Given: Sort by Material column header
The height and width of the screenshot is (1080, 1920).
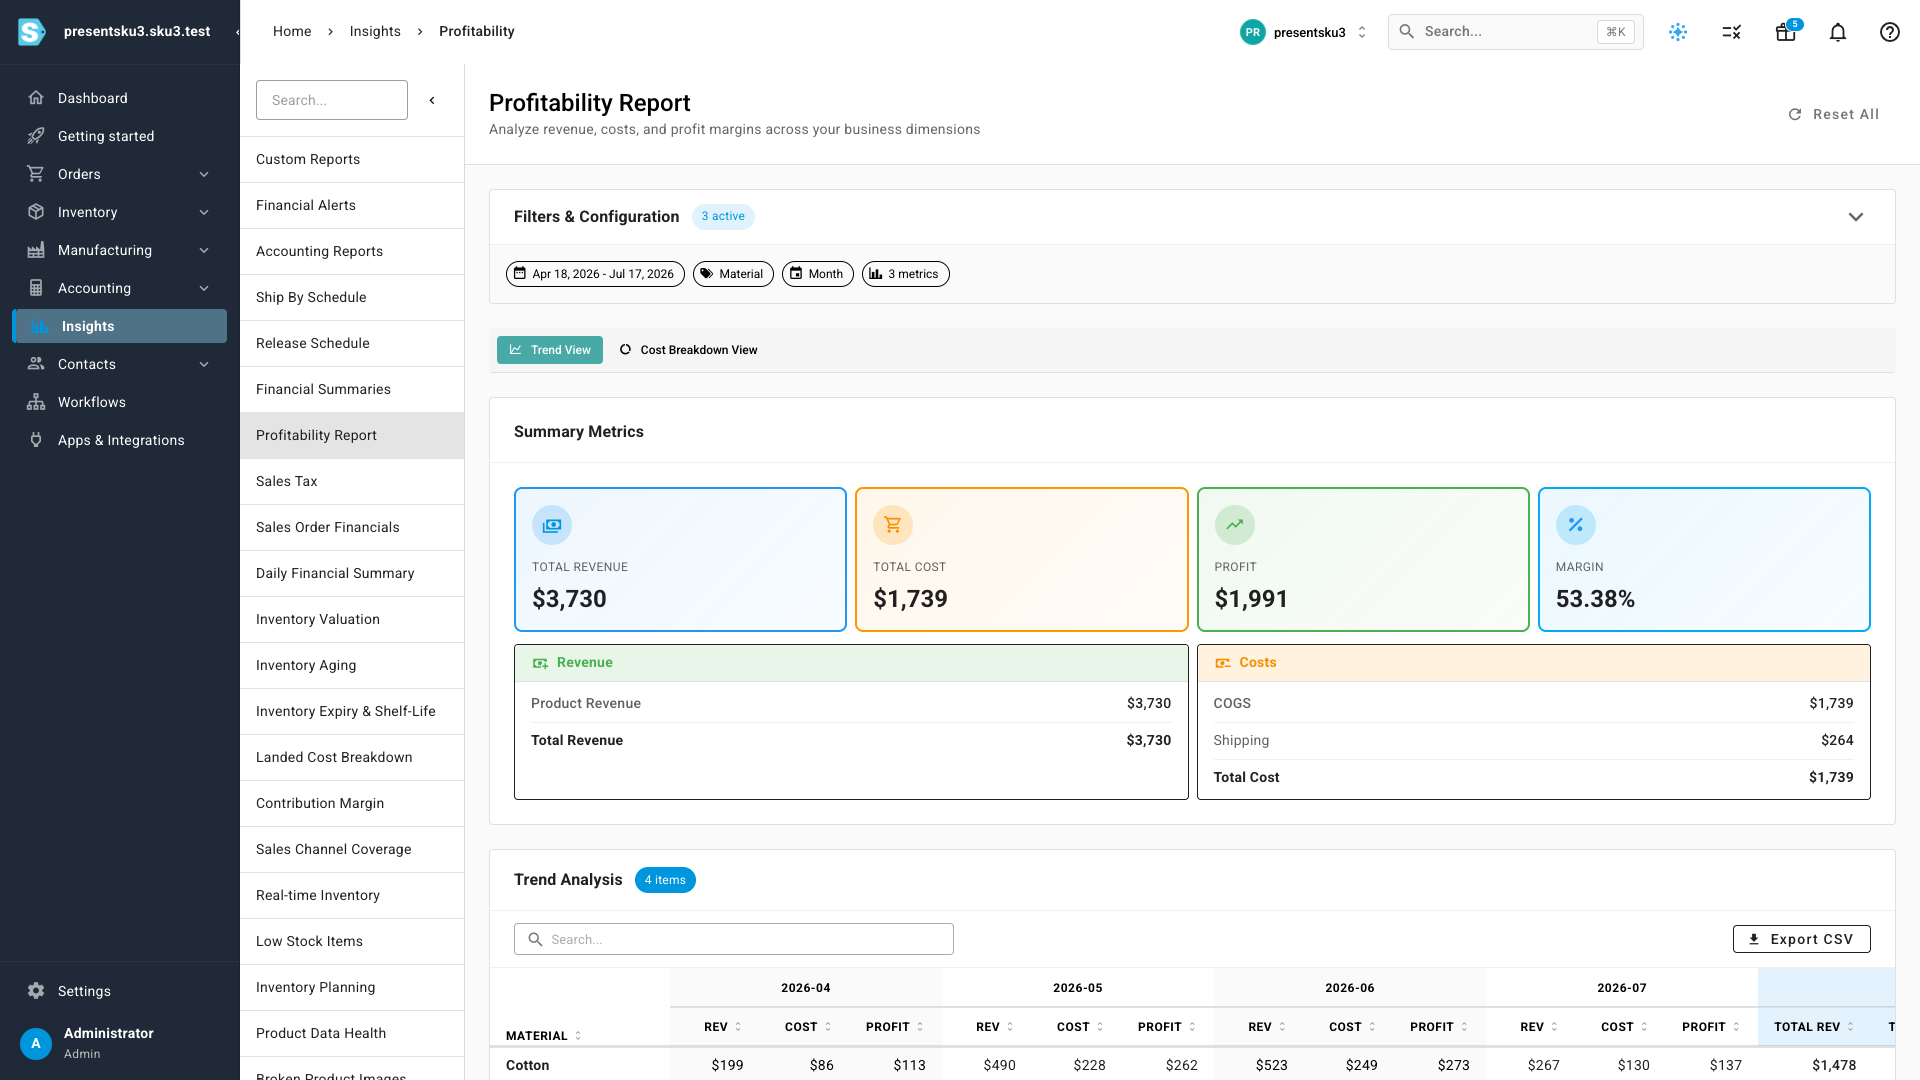Looking at the screenshot, I should (x=543, y=1036).
